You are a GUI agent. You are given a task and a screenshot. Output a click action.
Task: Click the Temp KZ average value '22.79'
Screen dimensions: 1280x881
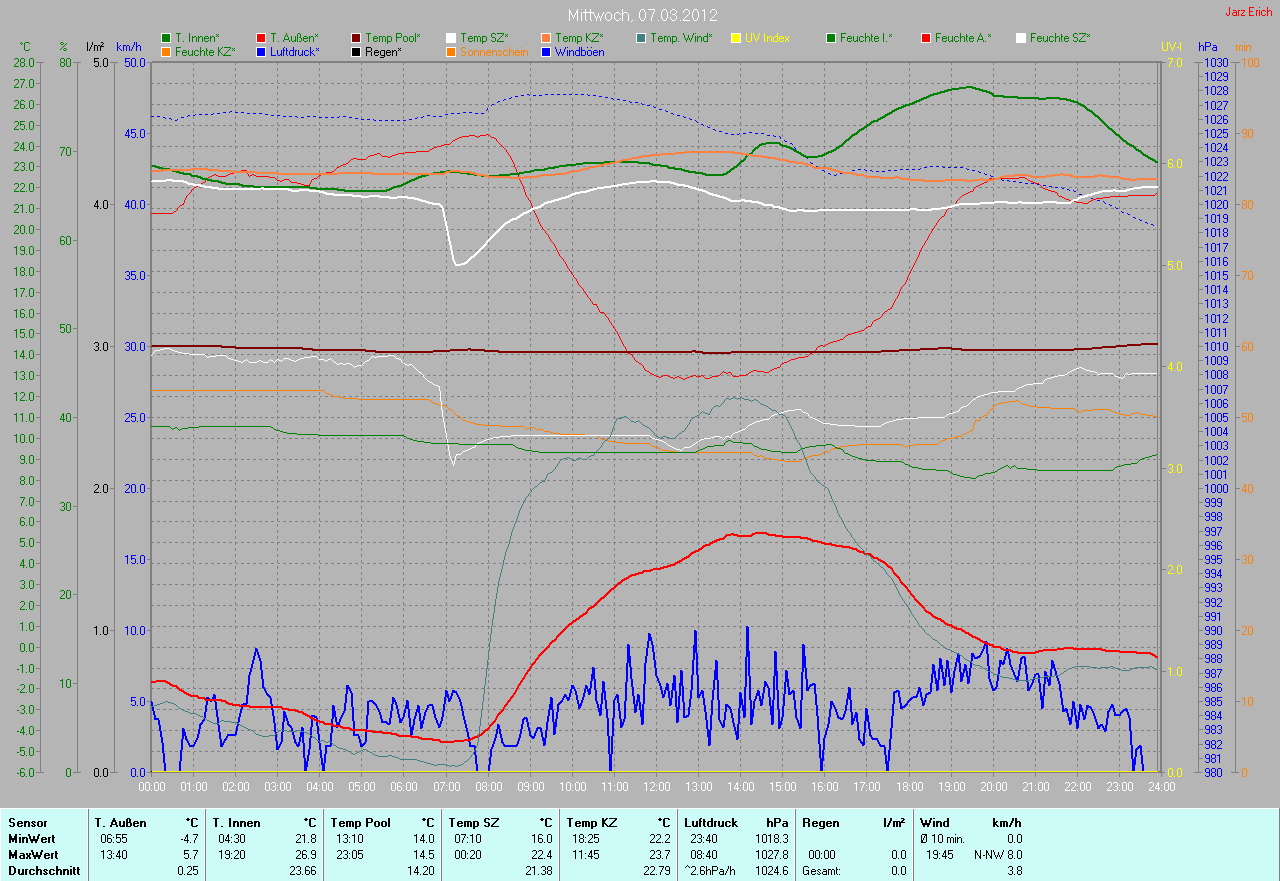click(655, 871)
